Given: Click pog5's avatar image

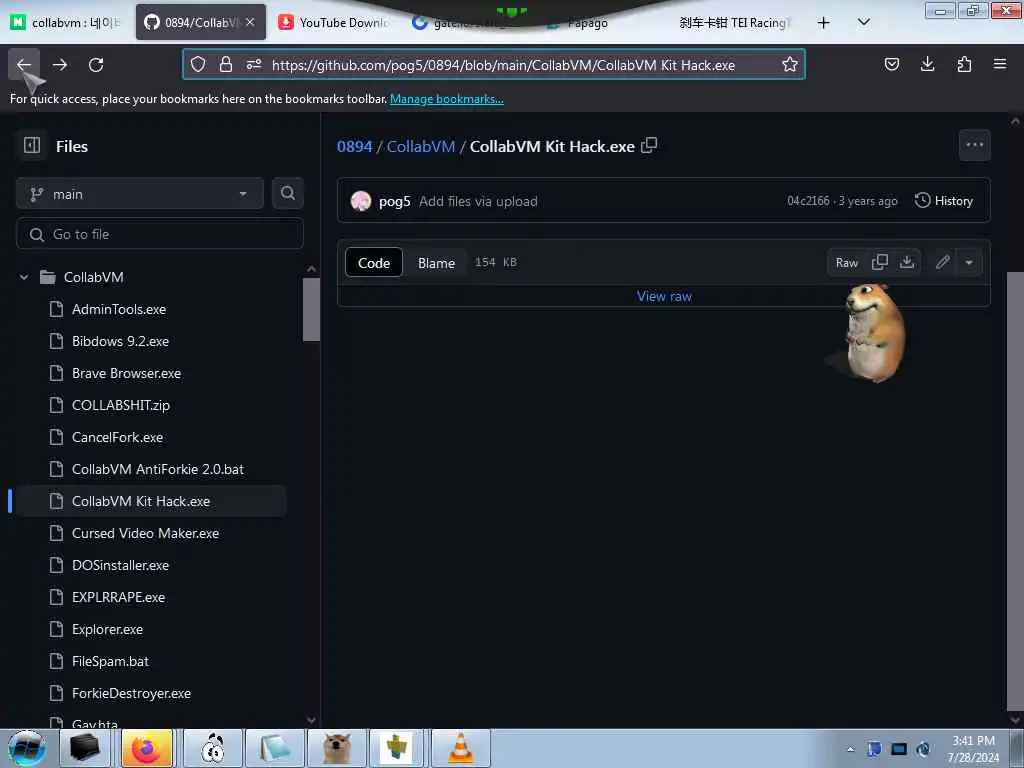Looking at the screenshot, I should click(360, 201).
